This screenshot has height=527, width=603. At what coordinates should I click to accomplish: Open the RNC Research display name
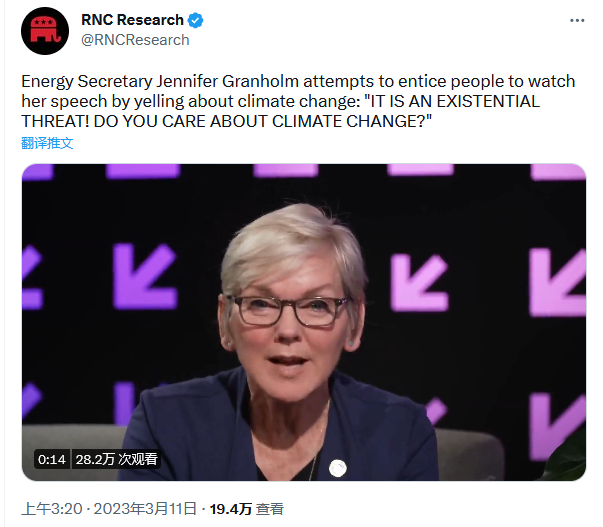(132, 21)
